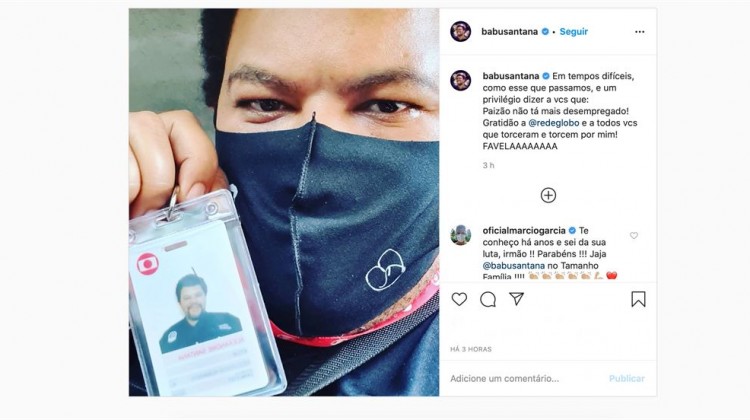Open comments with the speech bubble icon
The image size is (750, 420).
[x=488, y=299]
